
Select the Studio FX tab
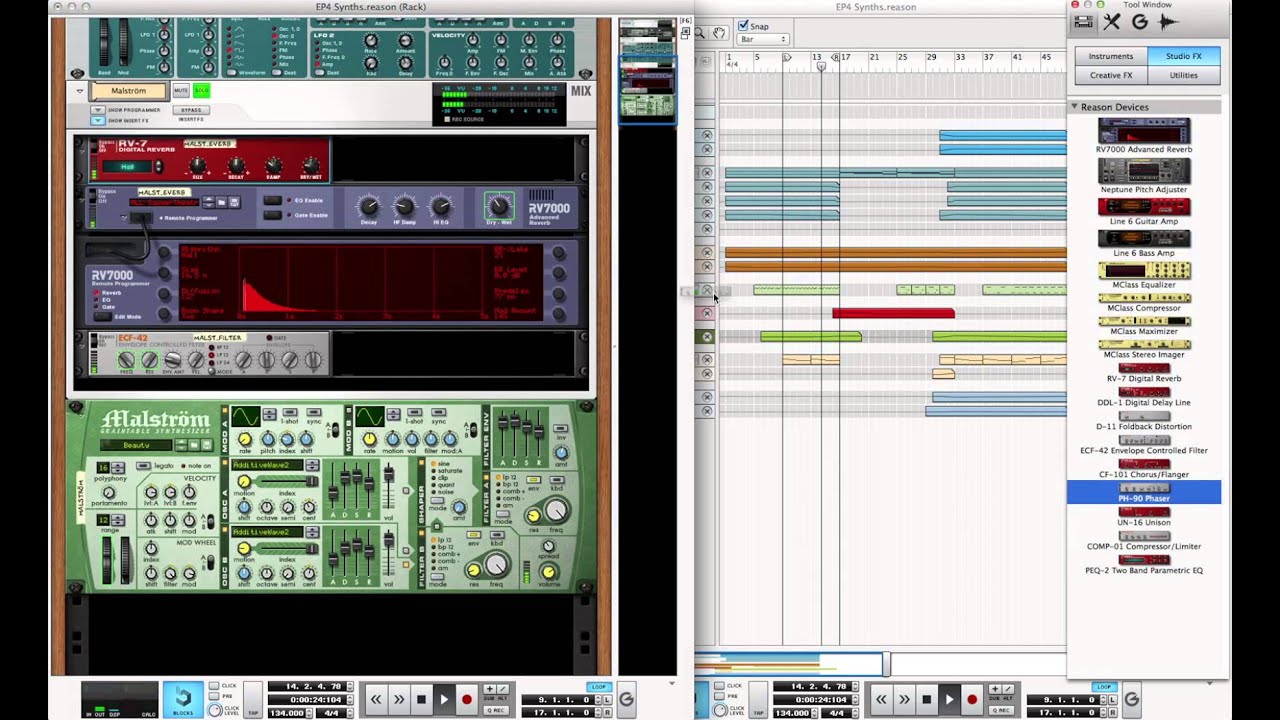point(1184,56)
